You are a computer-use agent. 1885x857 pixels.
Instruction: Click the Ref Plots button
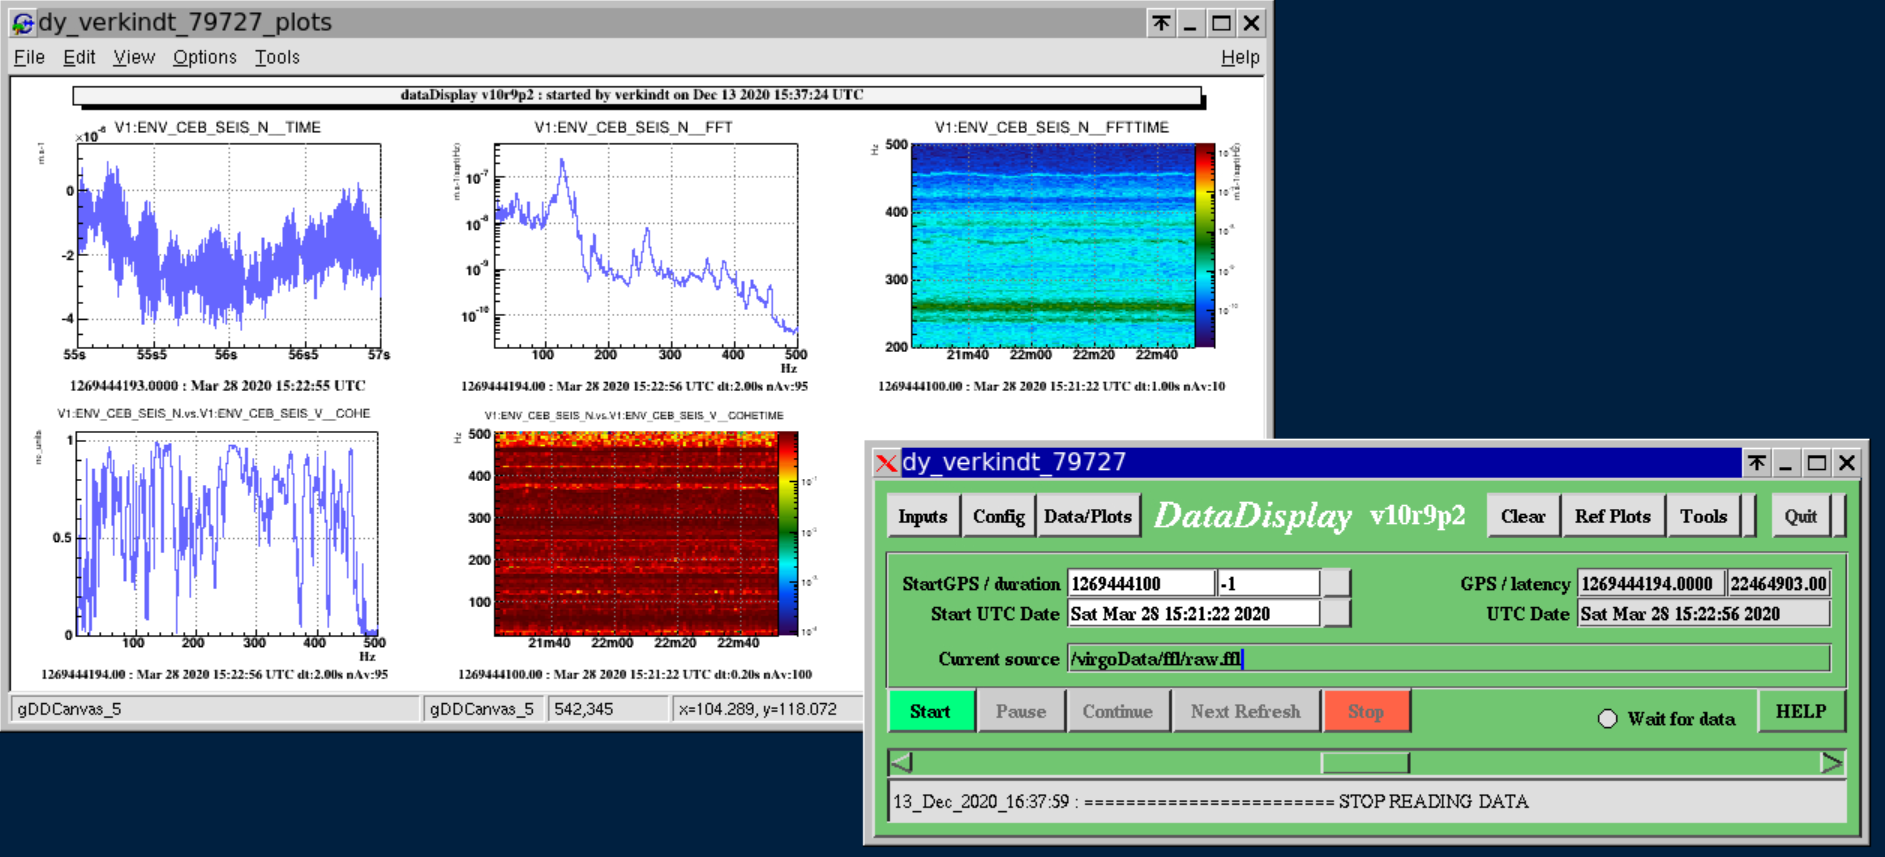tap(1612, 516)
